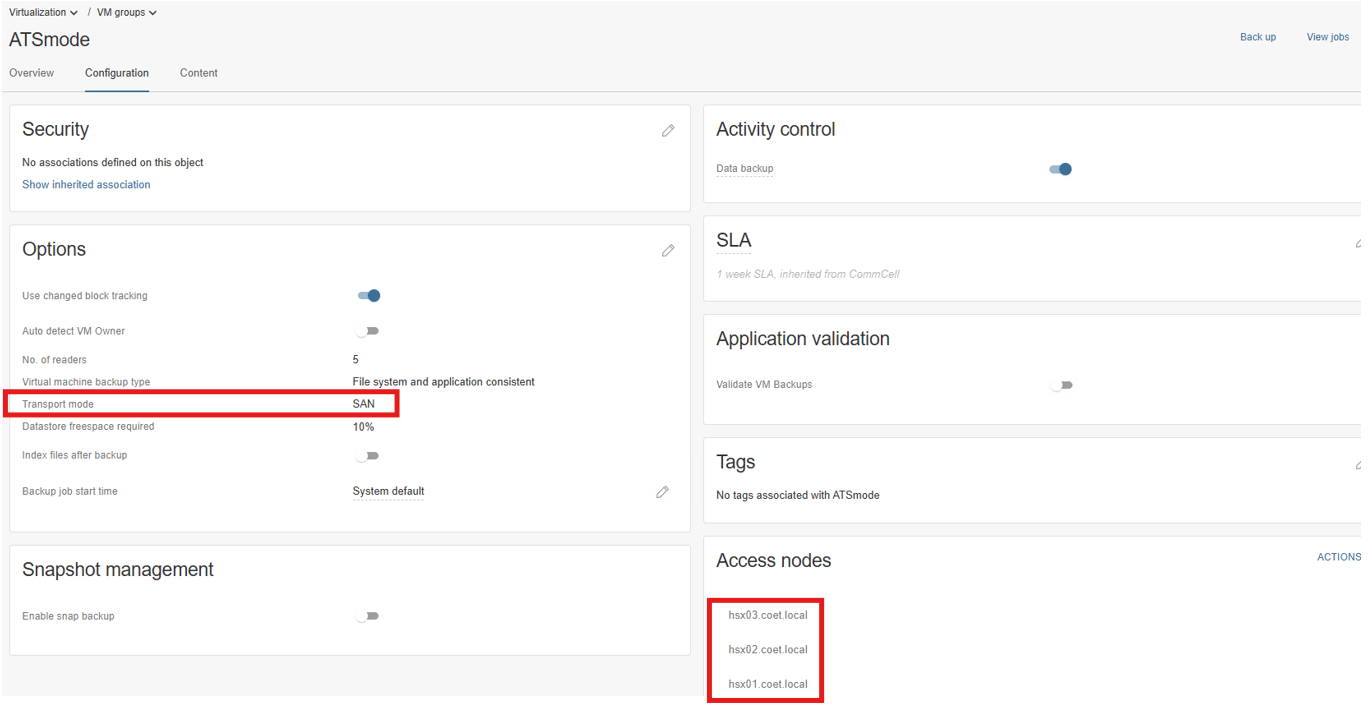Switch to the Overview tab
Screen dimensions: 1368x720
click(x=32, y=73)
